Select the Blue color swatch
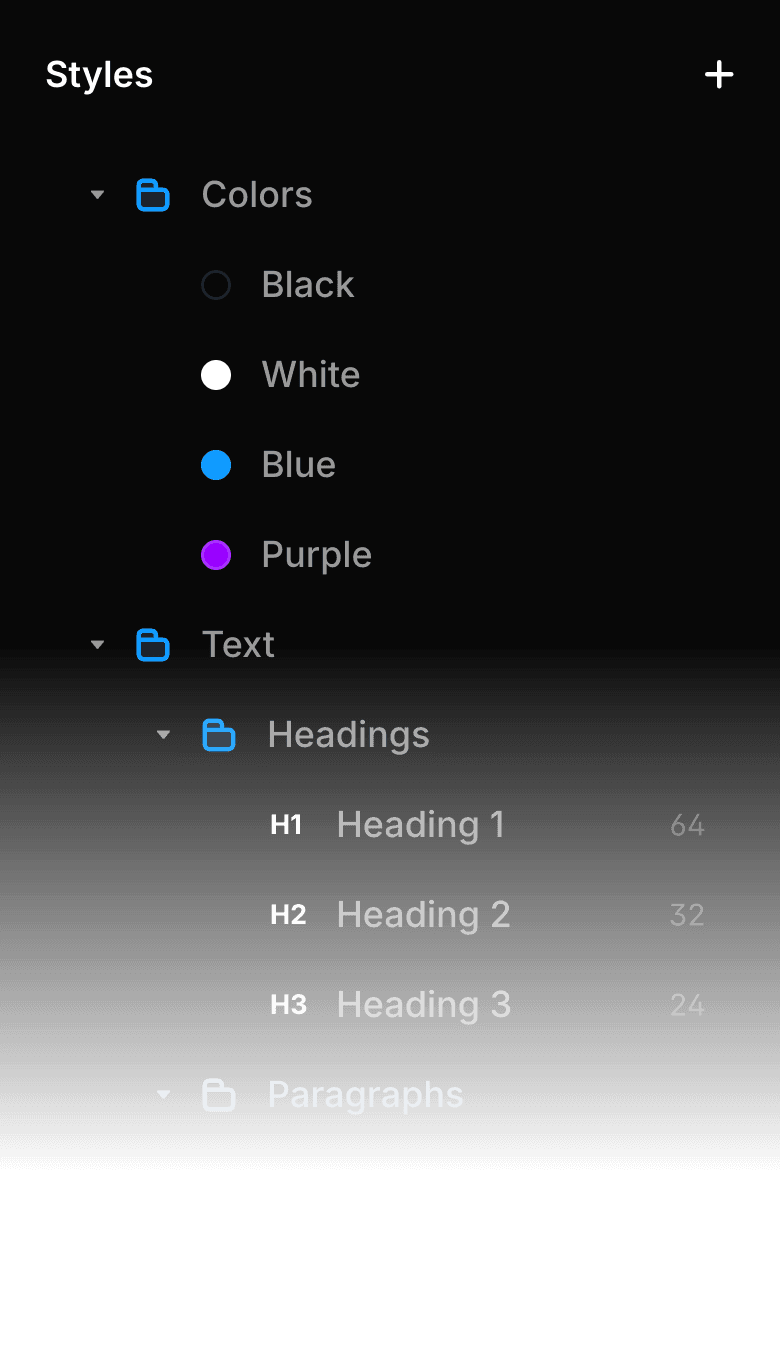Screen dimensions: 780x1365 pos(216,465)
